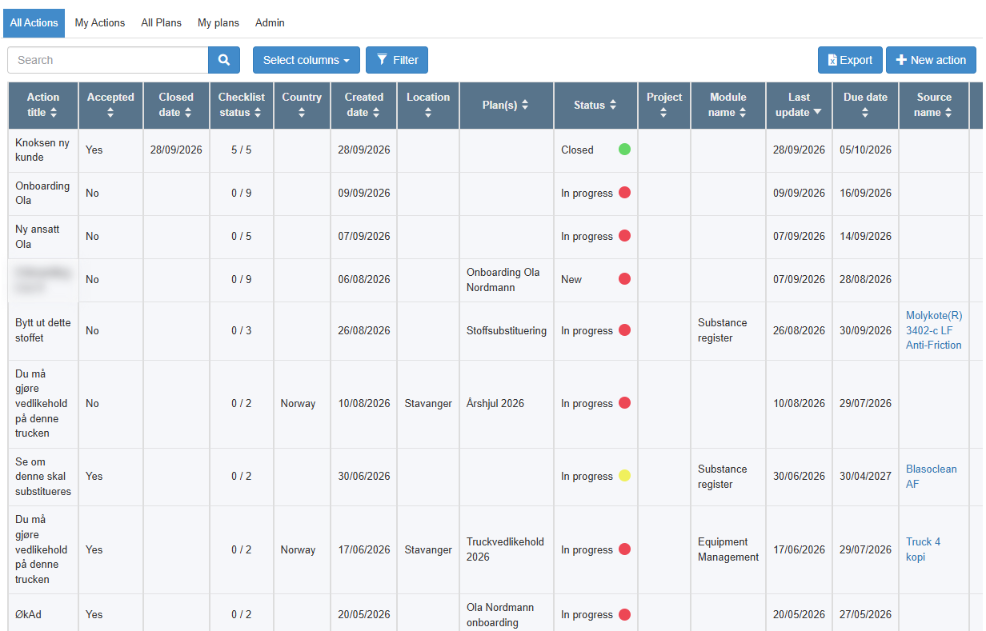Sort by the Project column
Image resolution: width=986 pixels, height=631 pixels.
pos(664,105)
